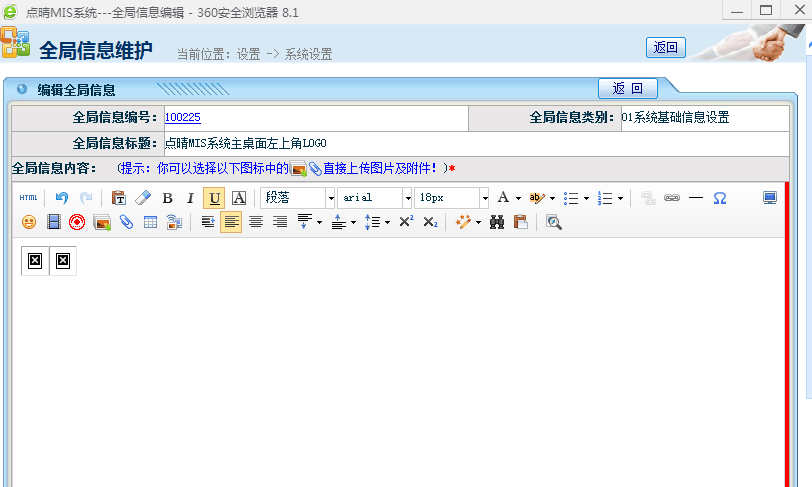Switch to HTML source view
The width and height of the screenshot is (812, 487).
coord(28,198)
